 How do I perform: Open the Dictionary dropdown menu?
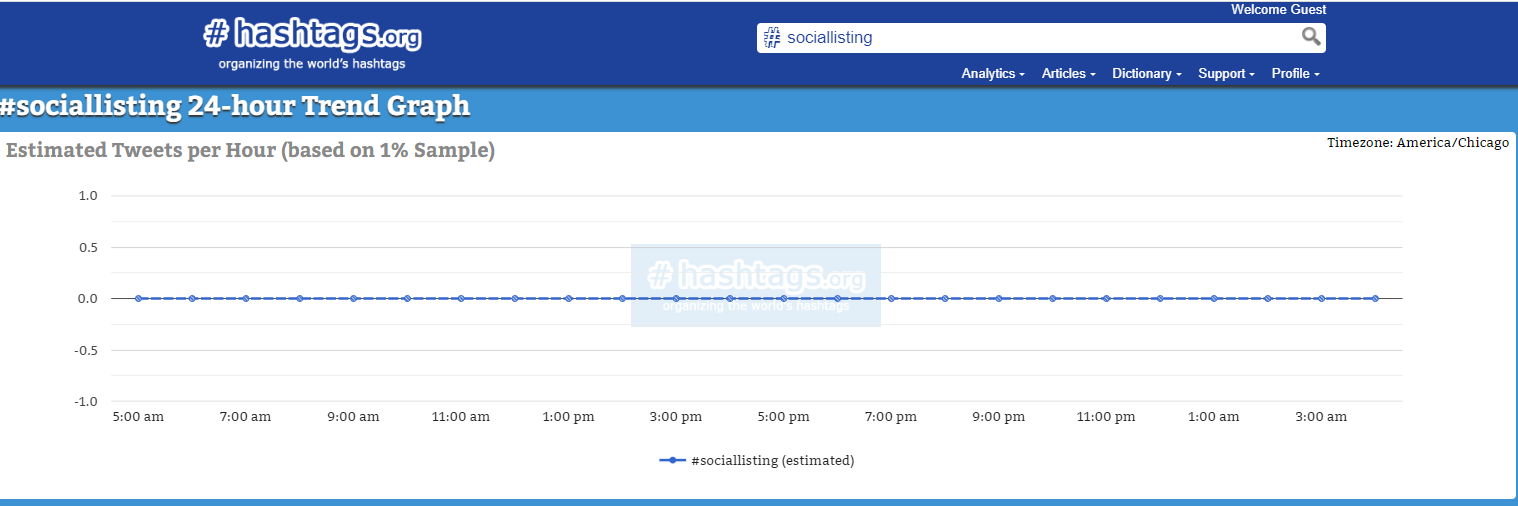pos(1147,74)
